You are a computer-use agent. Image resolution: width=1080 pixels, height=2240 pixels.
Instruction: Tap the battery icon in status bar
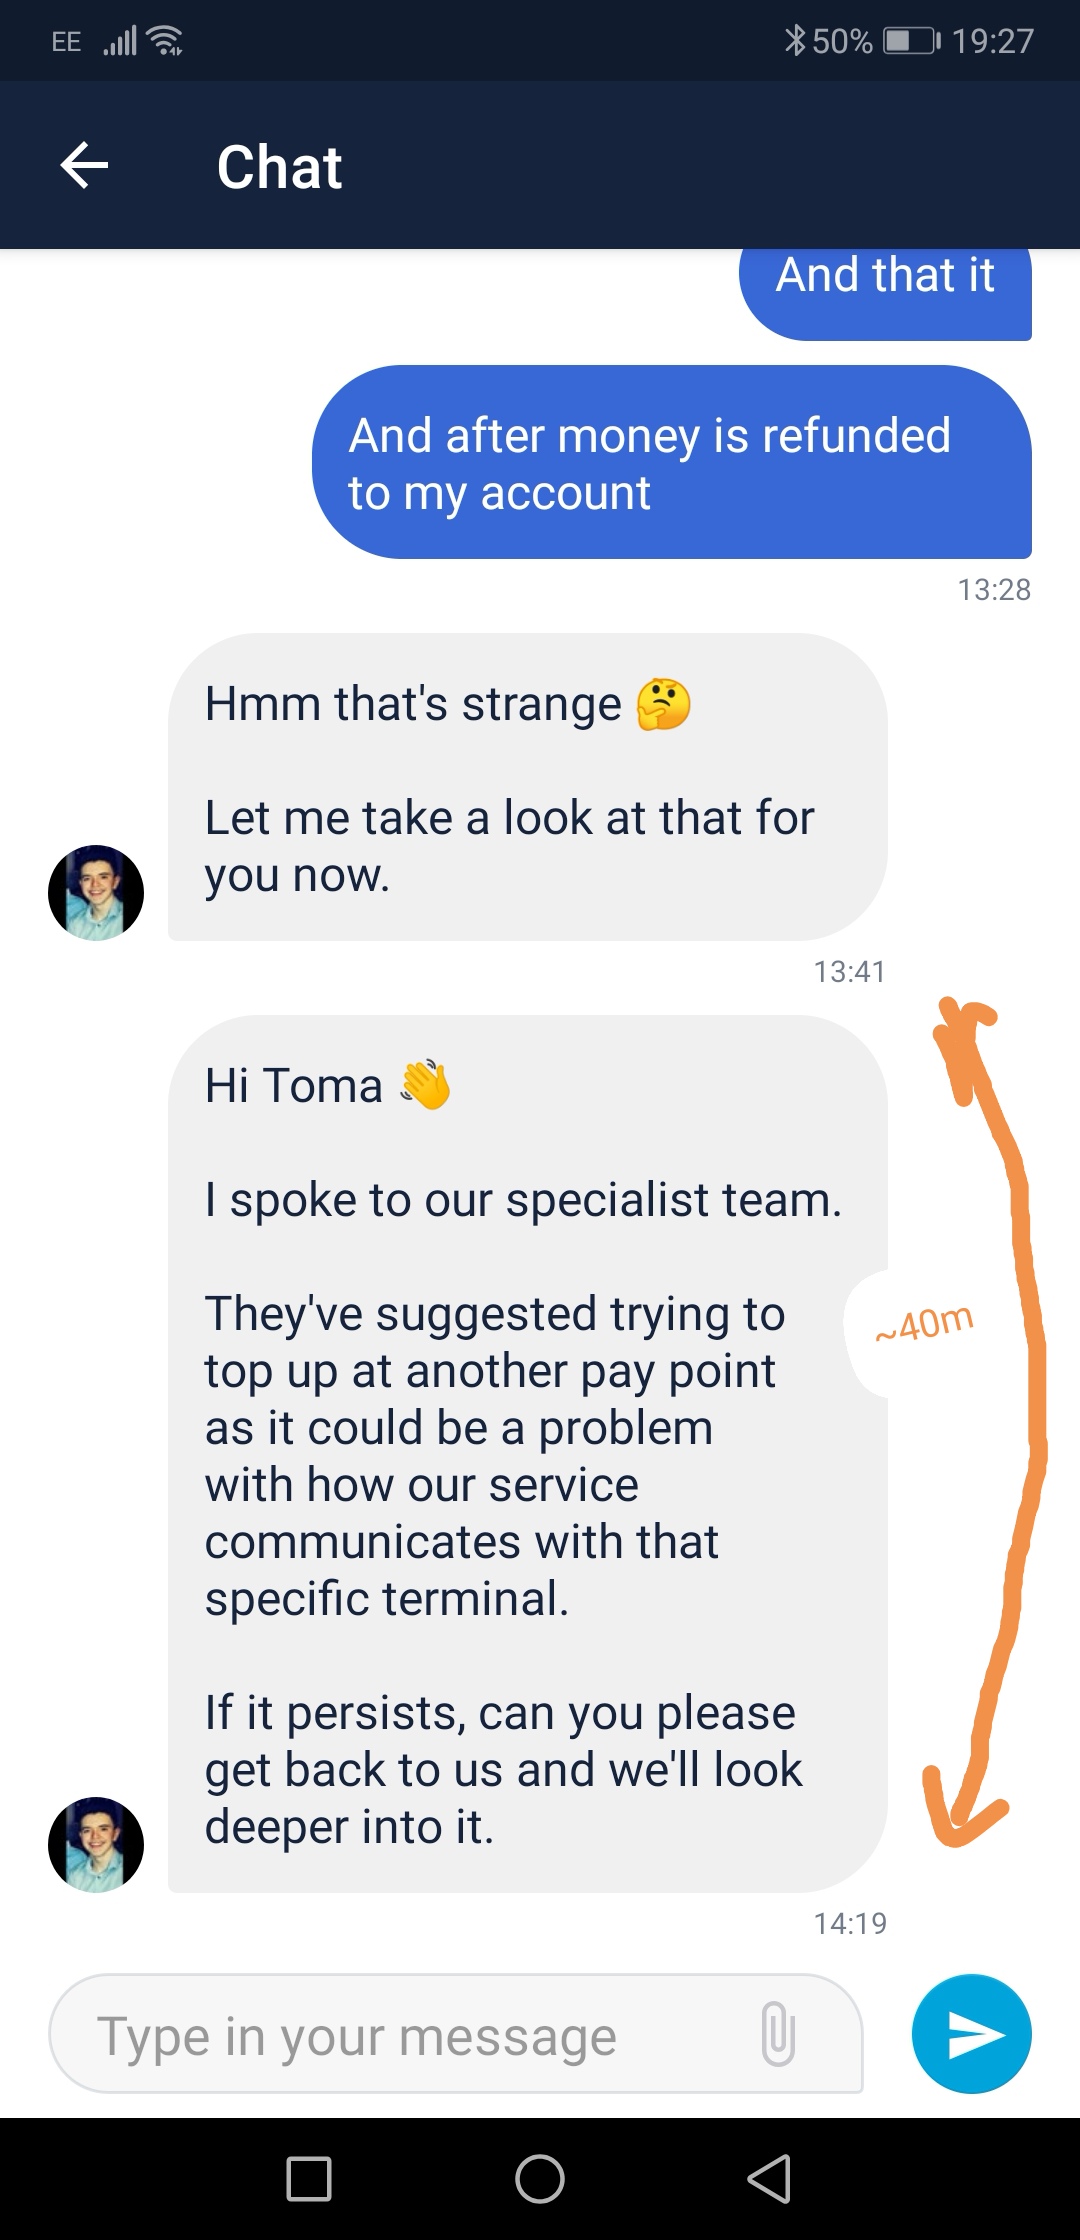[x=912, y=41]
